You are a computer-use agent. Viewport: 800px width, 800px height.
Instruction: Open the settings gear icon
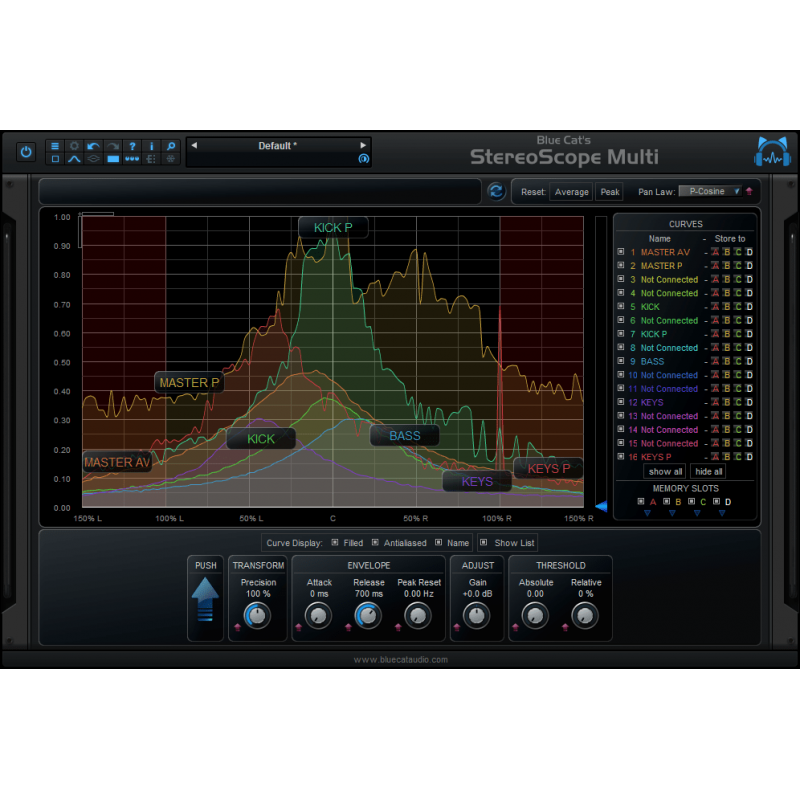[x=74, y=145]
